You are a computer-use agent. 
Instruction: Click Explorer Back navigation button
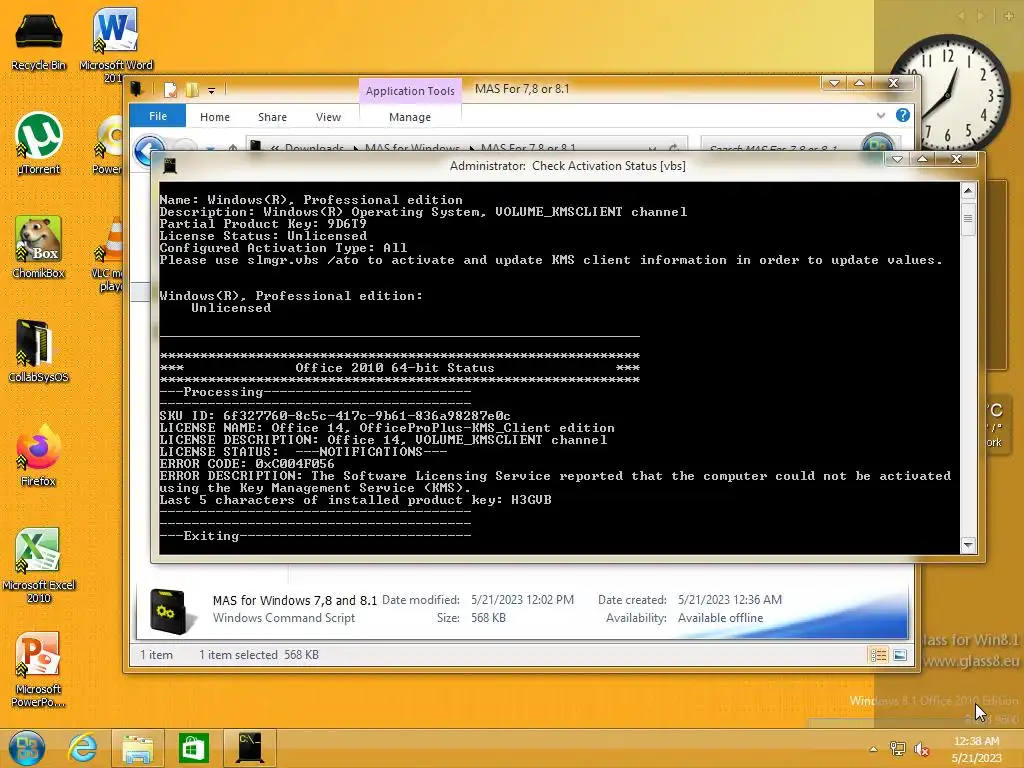point(149,150)
